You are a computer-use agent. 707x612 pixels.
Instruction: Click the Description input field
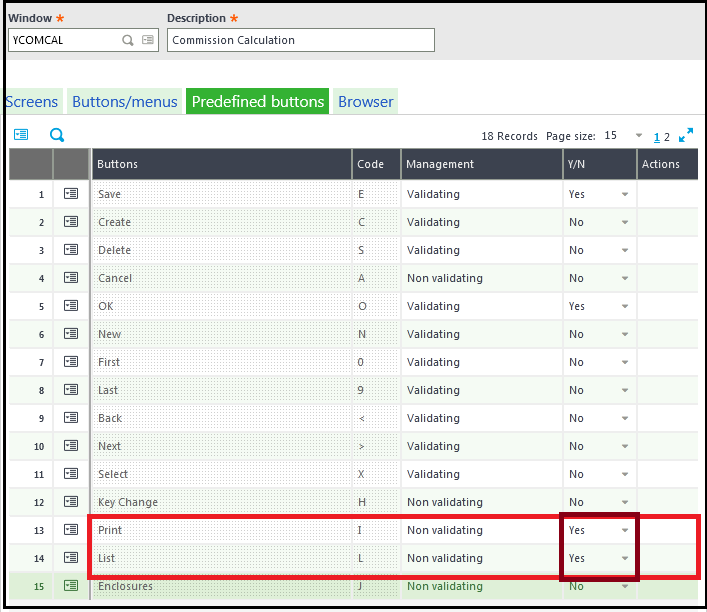point(301,40)
